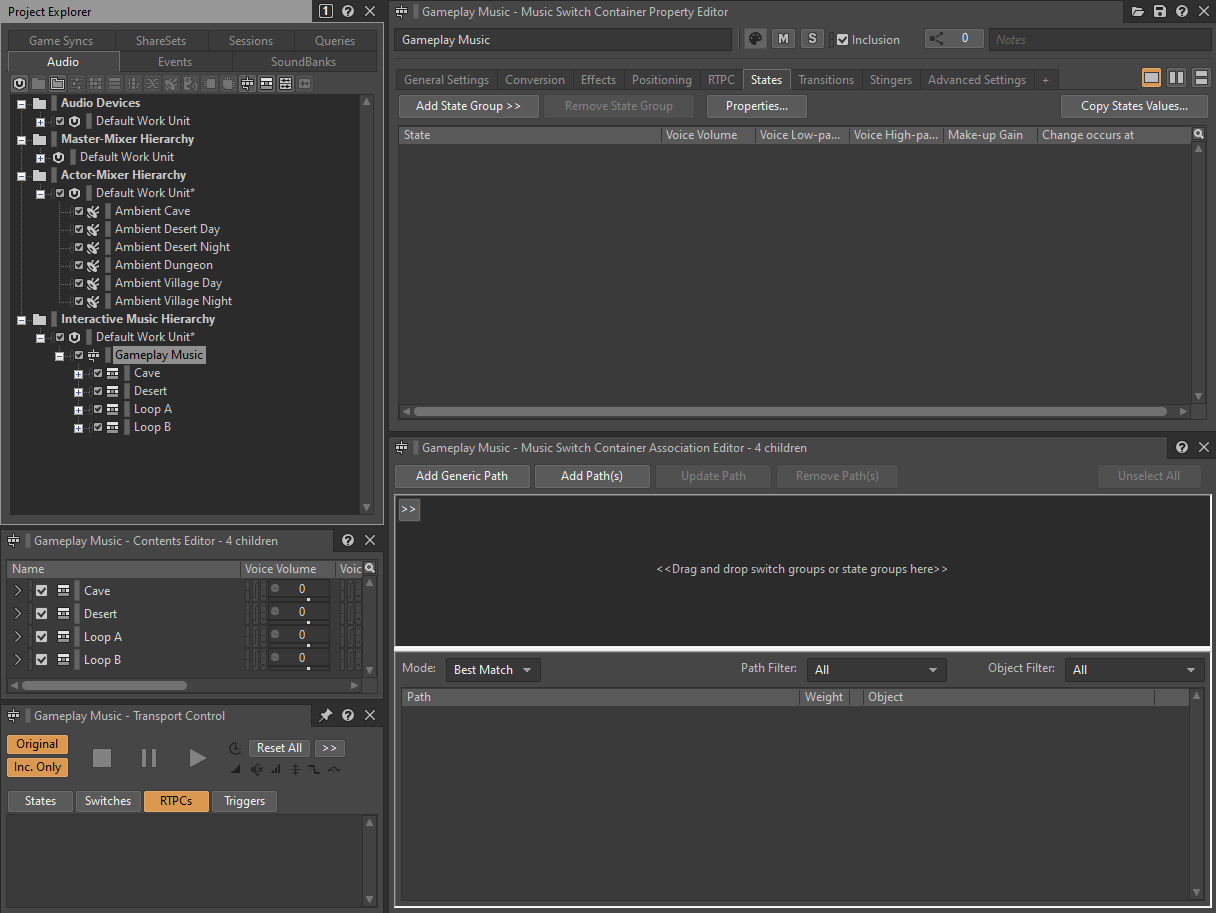This screenshot has height=913, width=1216.
Task: Click Copy States Values... button
Action: (x=1134, y=106)
